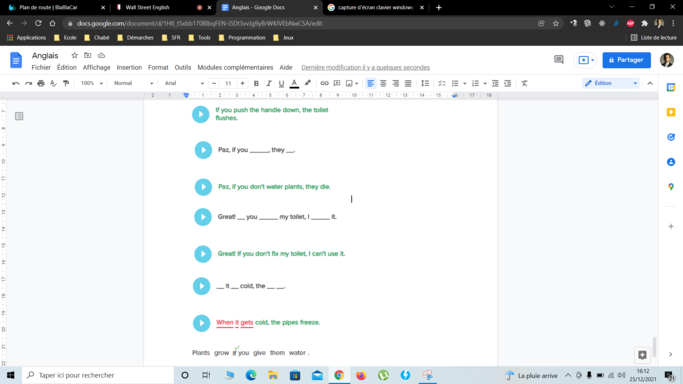Open Google Keep in the side panel

(671, 112)
